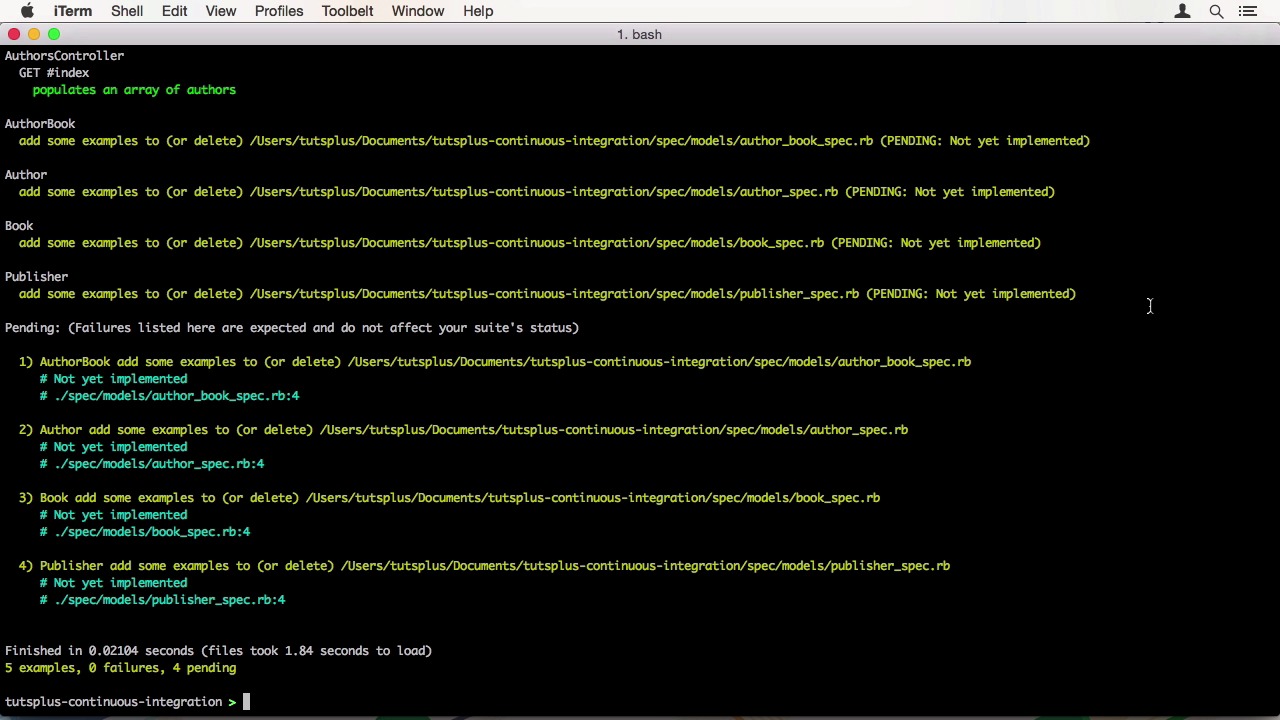Click './spec/models/author_spec.rb:4' path
The height and width of the screenshot is (720, 1280).
point(159,464)
